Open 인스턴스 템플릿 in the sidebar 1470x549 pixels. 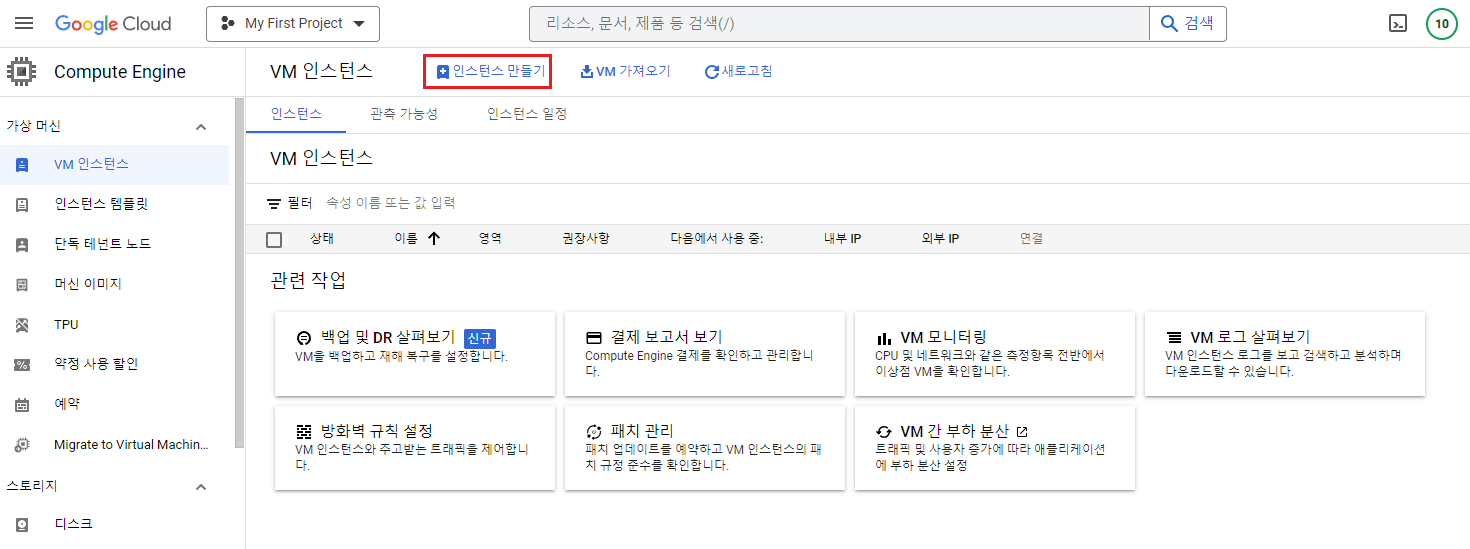pos(114,204)
